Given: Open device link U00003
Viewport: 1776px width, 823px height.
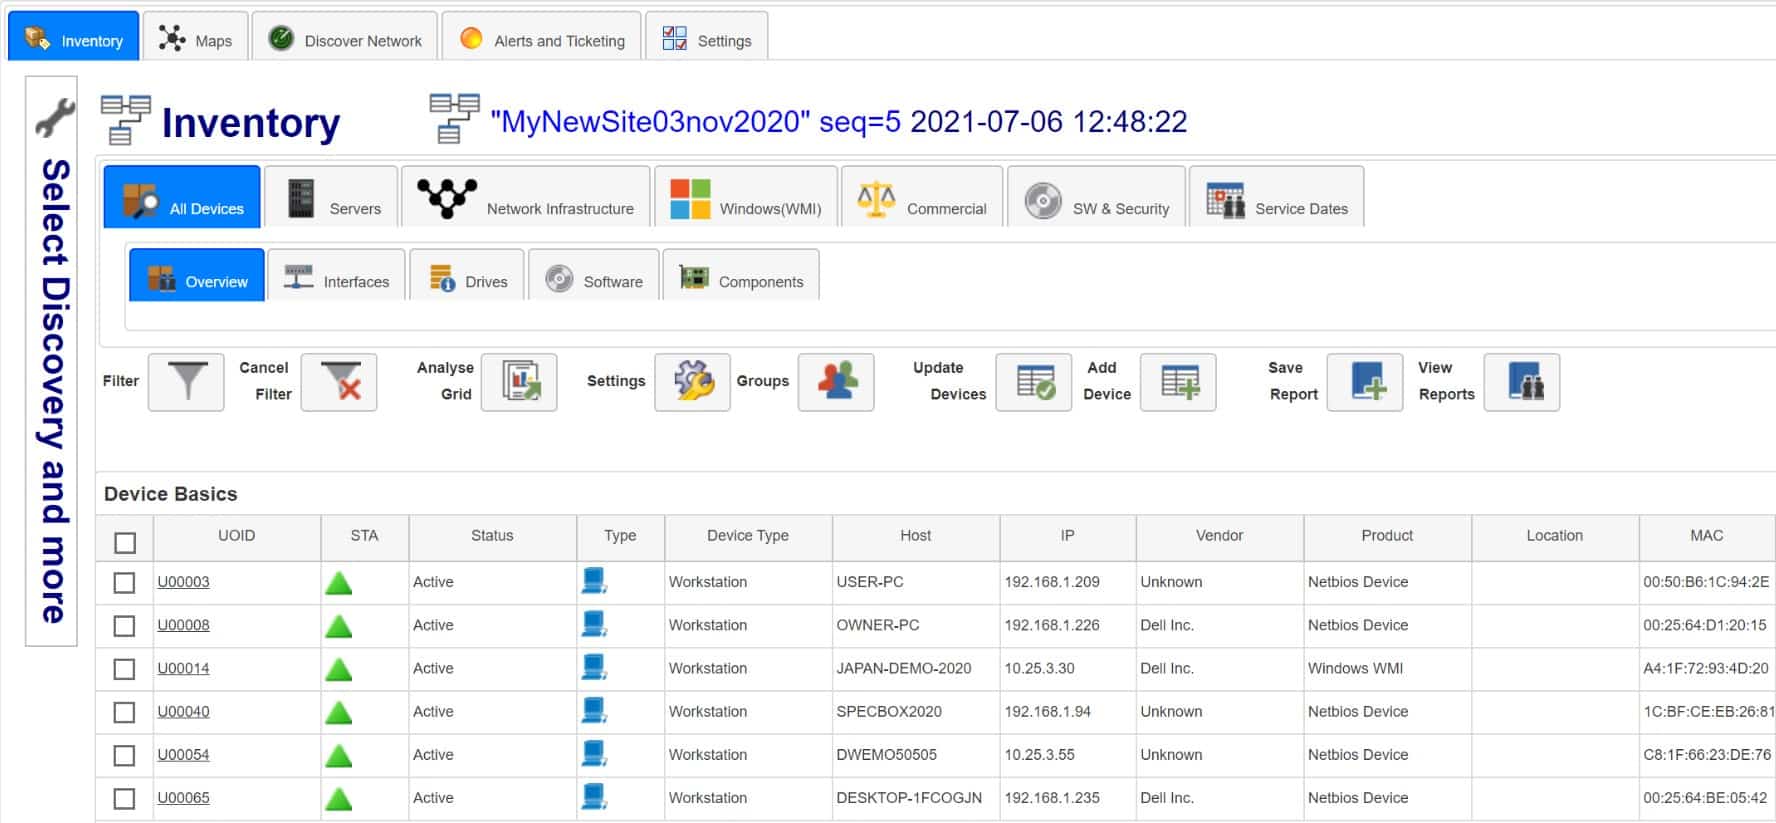Looking at the screenshot, I should (x=183, y=582).
